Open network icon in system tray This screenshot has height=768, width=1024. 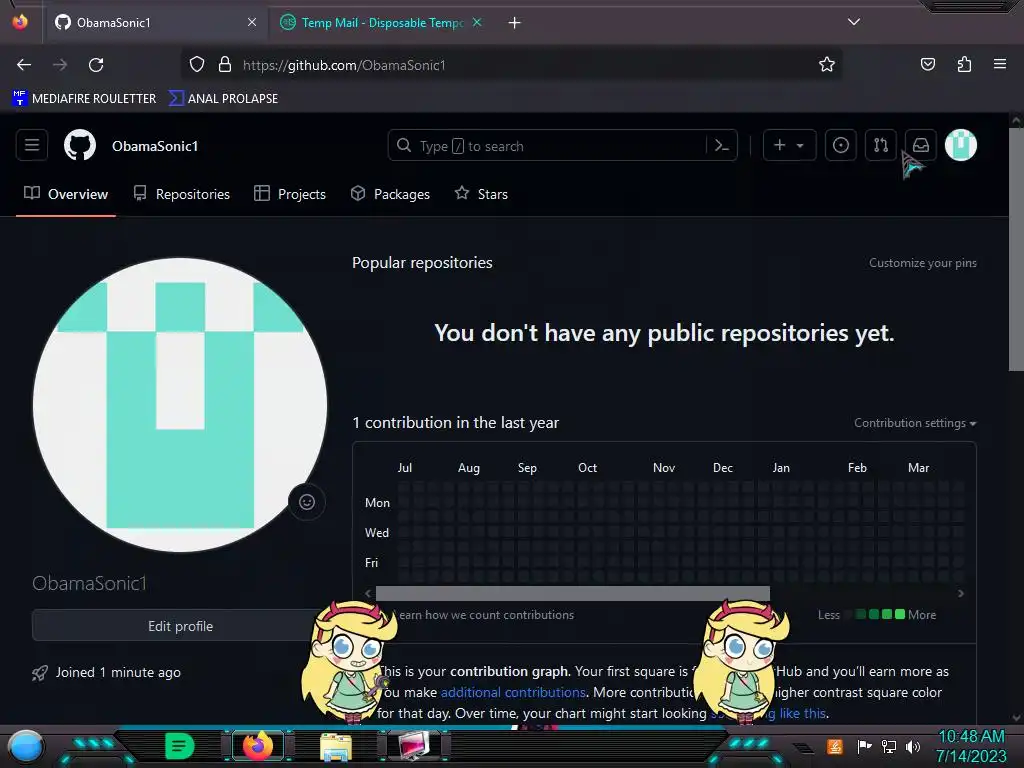pyautogui.click(x=888, y=746)
